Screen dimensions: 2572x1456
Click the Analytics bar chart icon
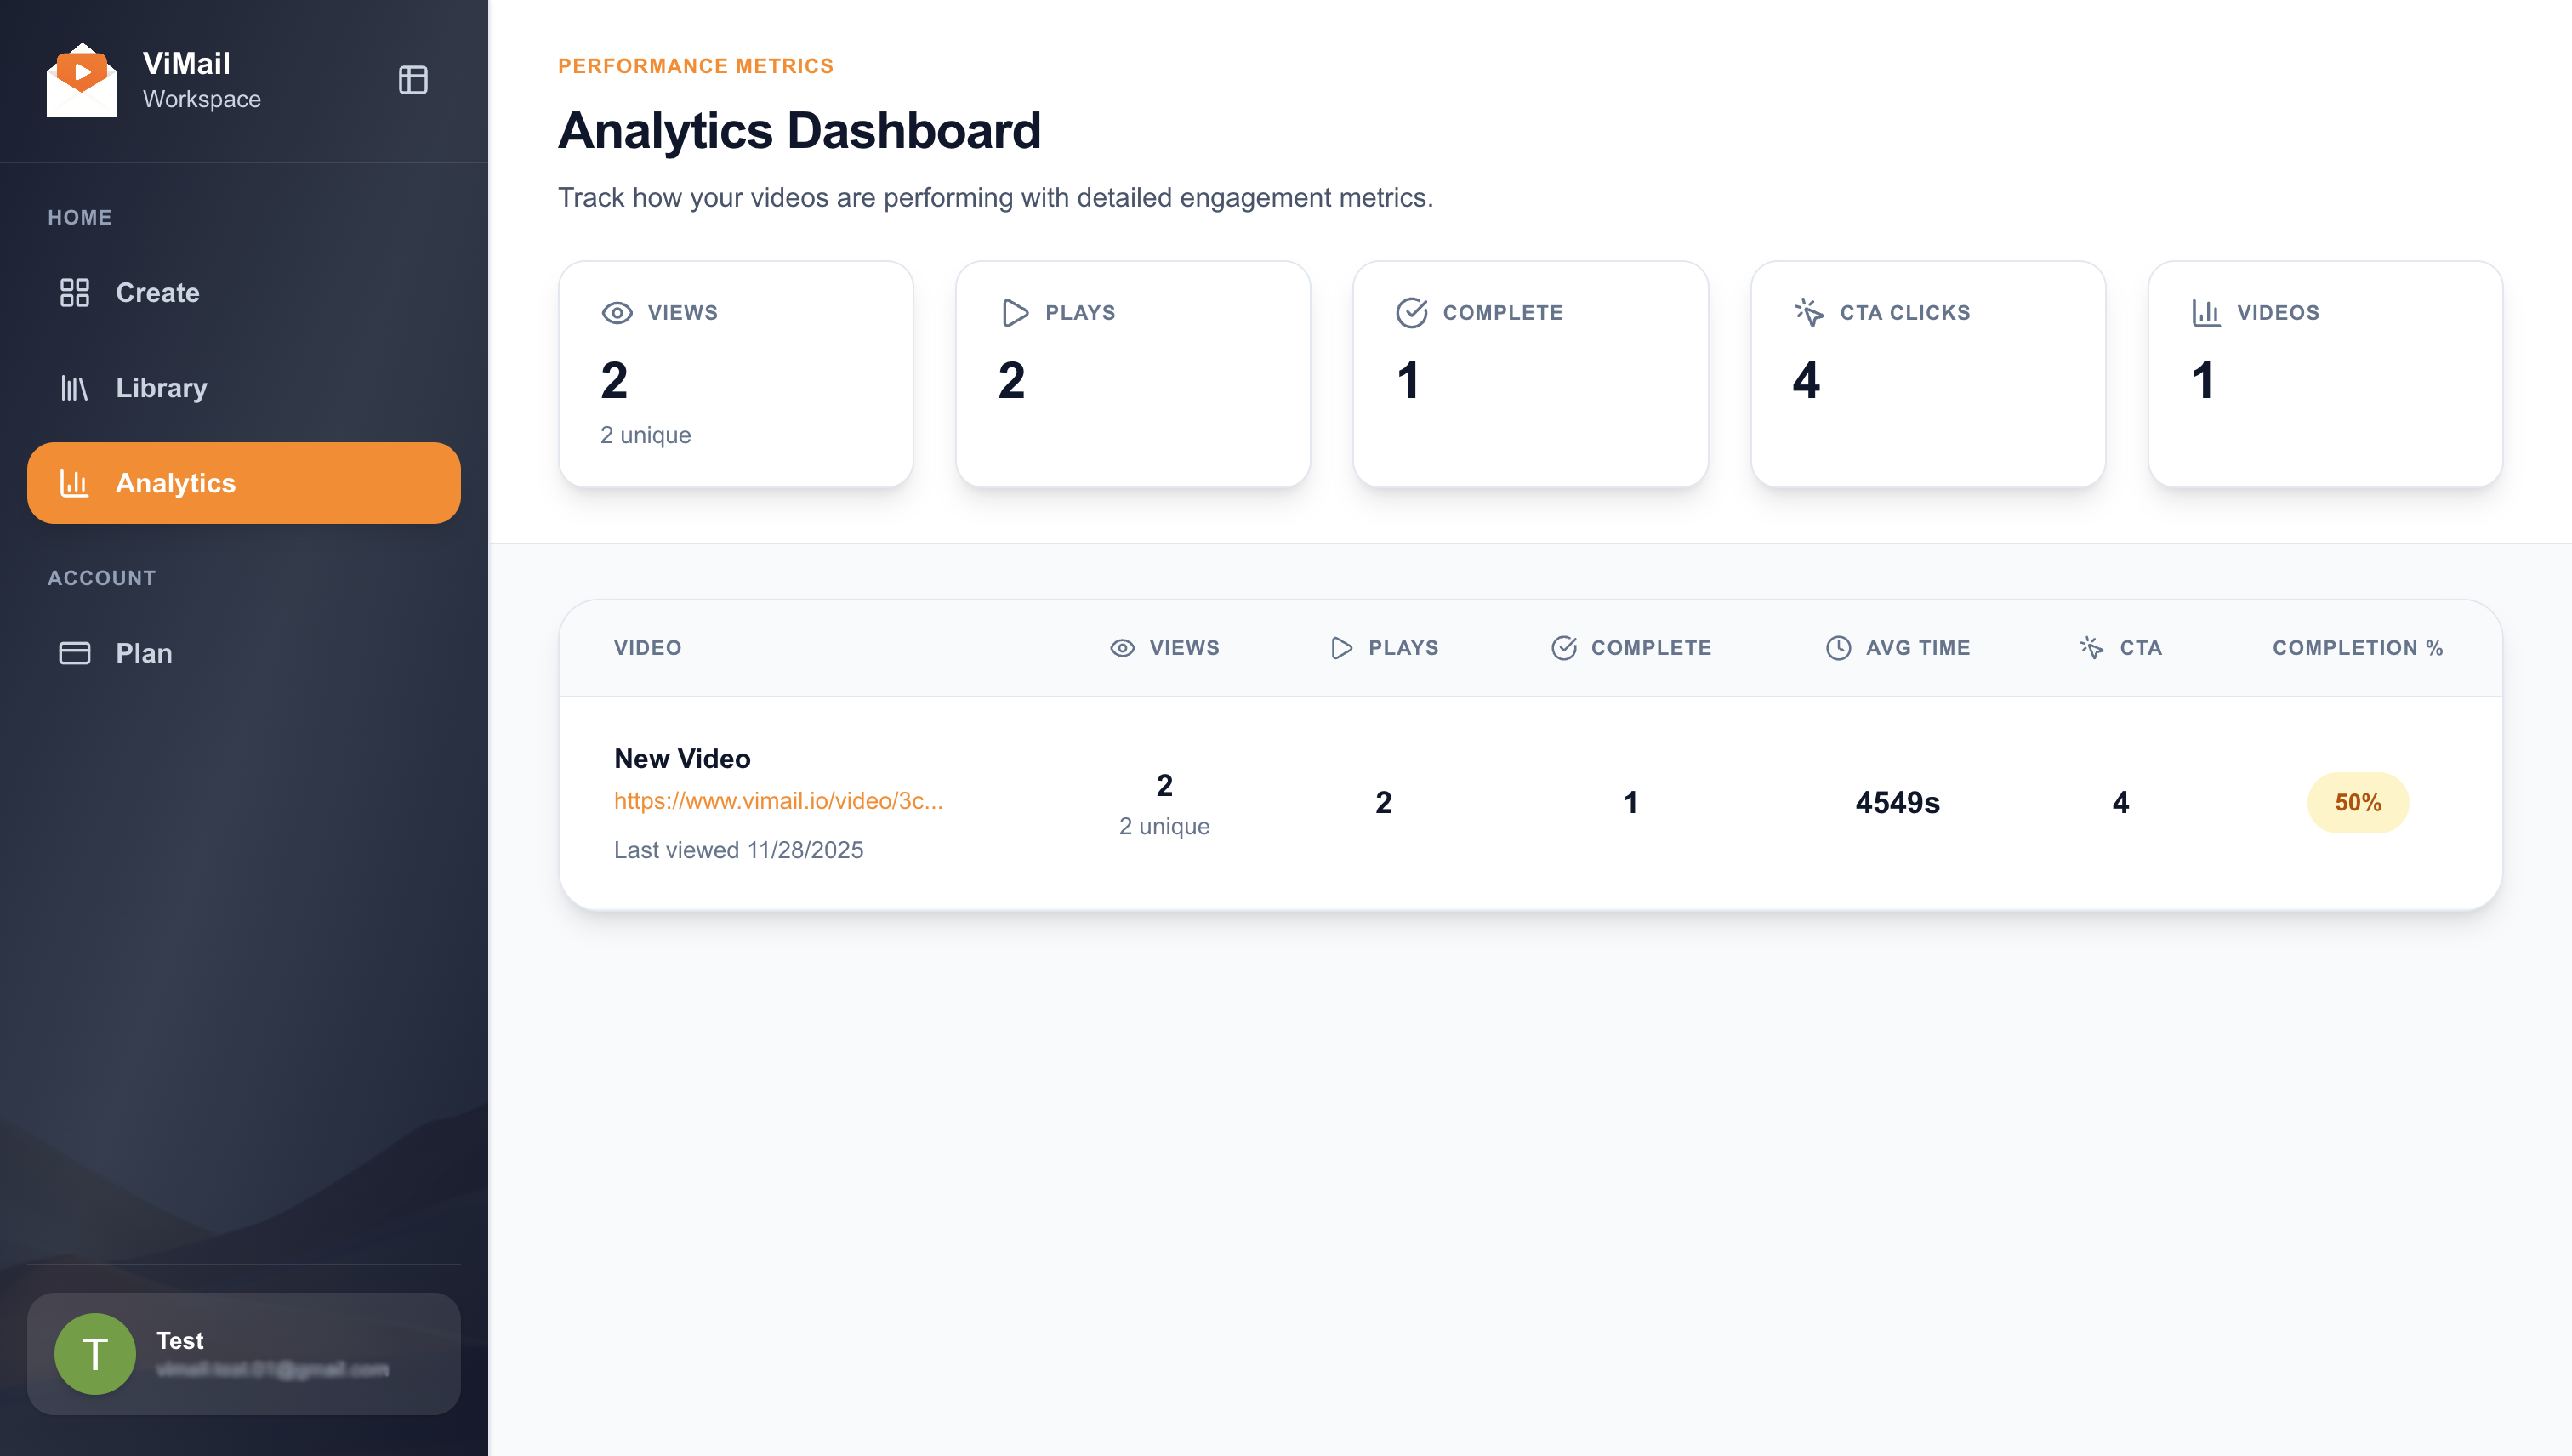(x=76, y=483)
